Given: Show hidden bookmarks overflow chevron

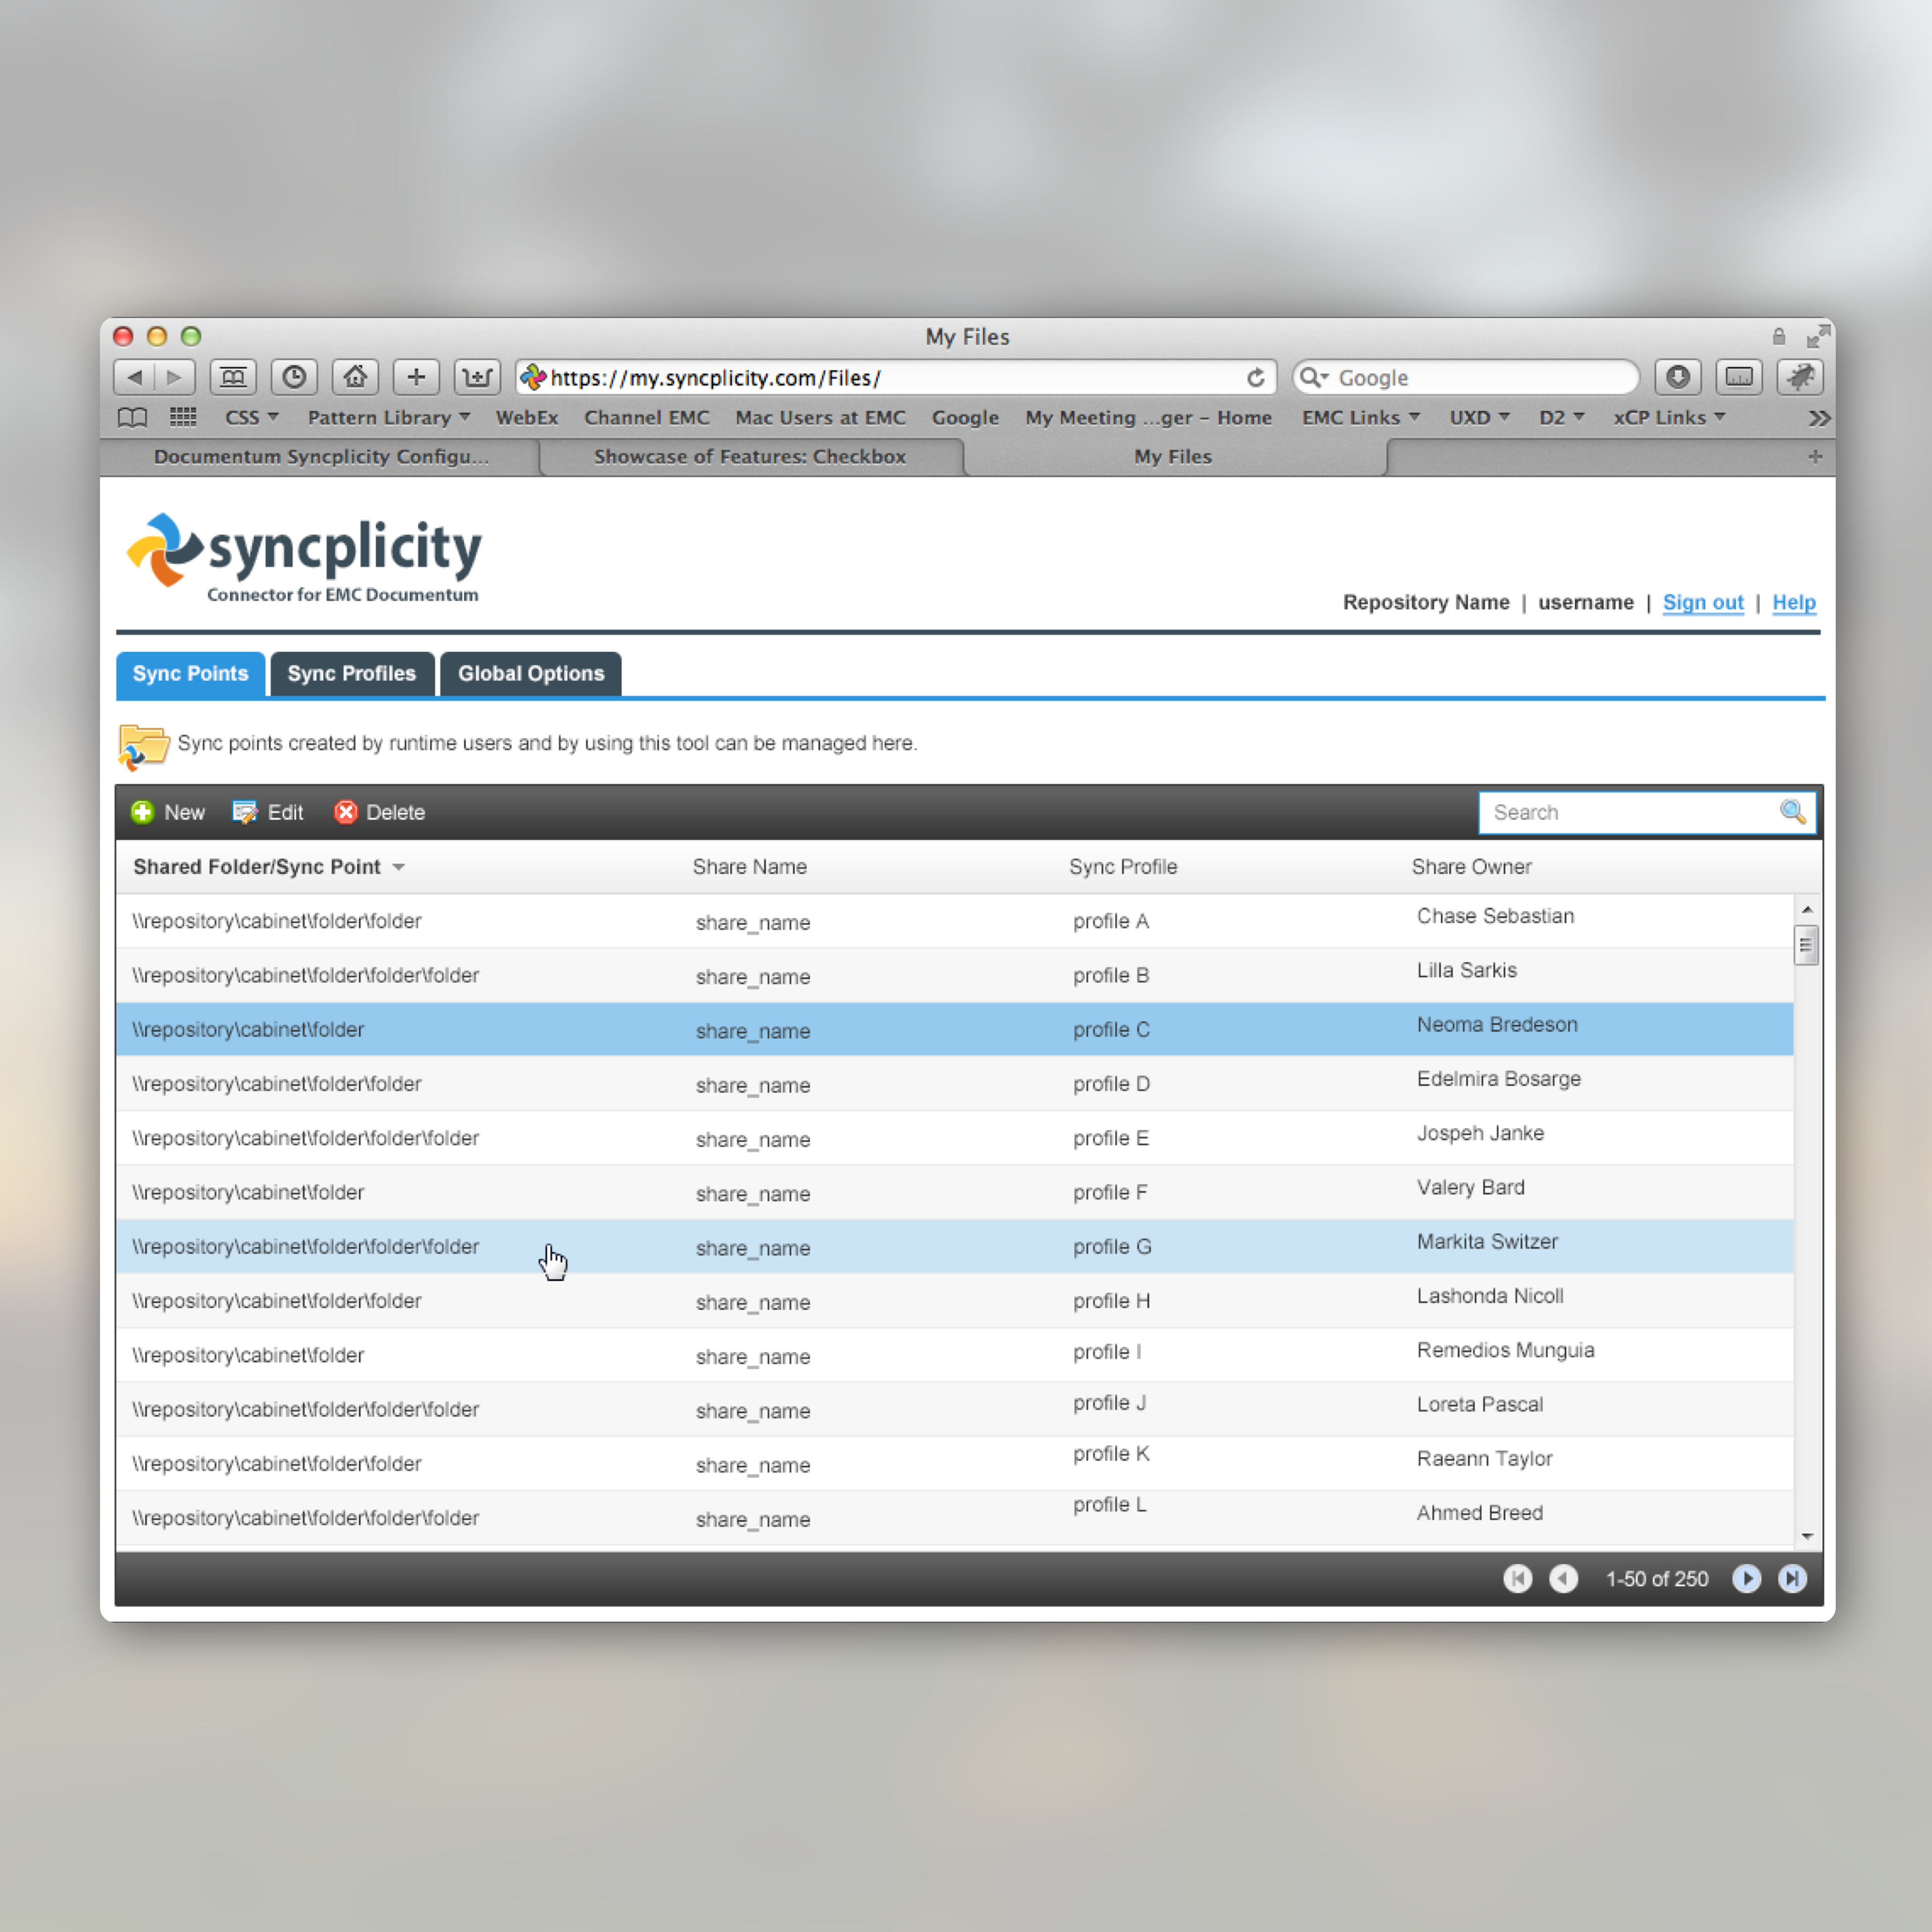Looking at the screenshot, I should point(1818,418).
